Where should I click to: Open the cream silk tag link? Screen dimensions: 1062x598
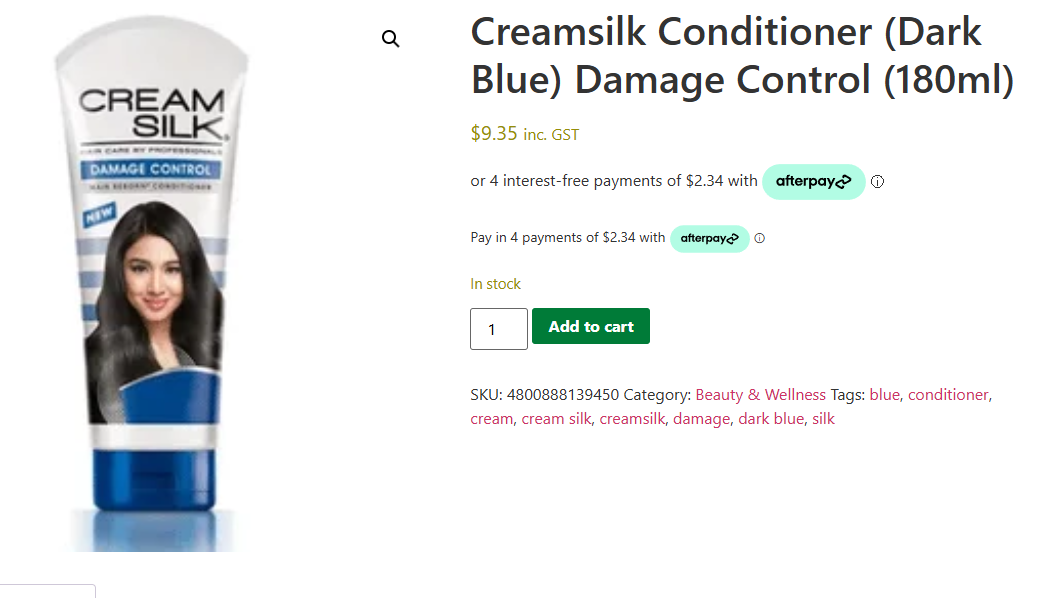click(556, 418)
